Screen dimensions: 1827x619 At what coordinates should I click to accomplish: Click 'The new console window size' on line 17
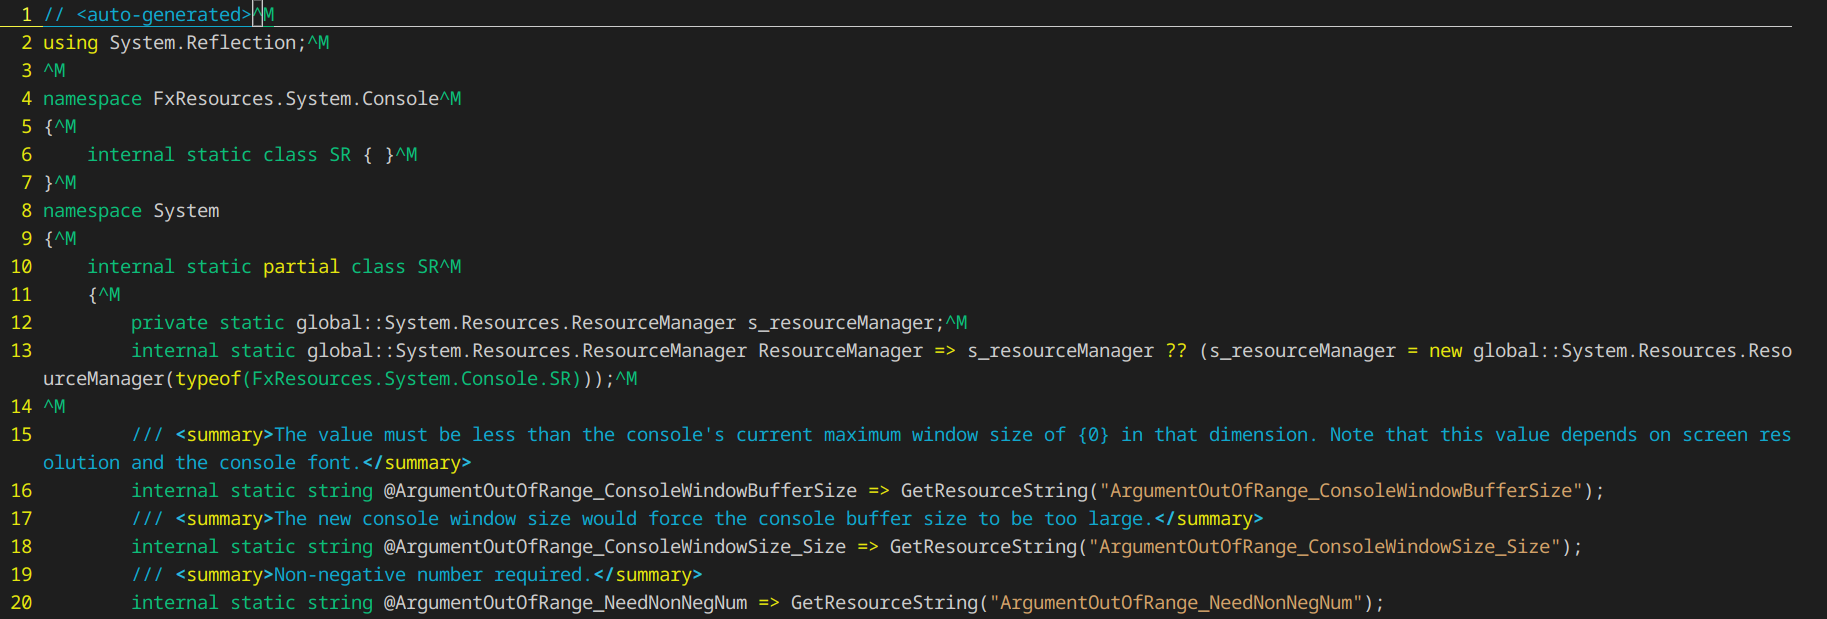point(422,519)
